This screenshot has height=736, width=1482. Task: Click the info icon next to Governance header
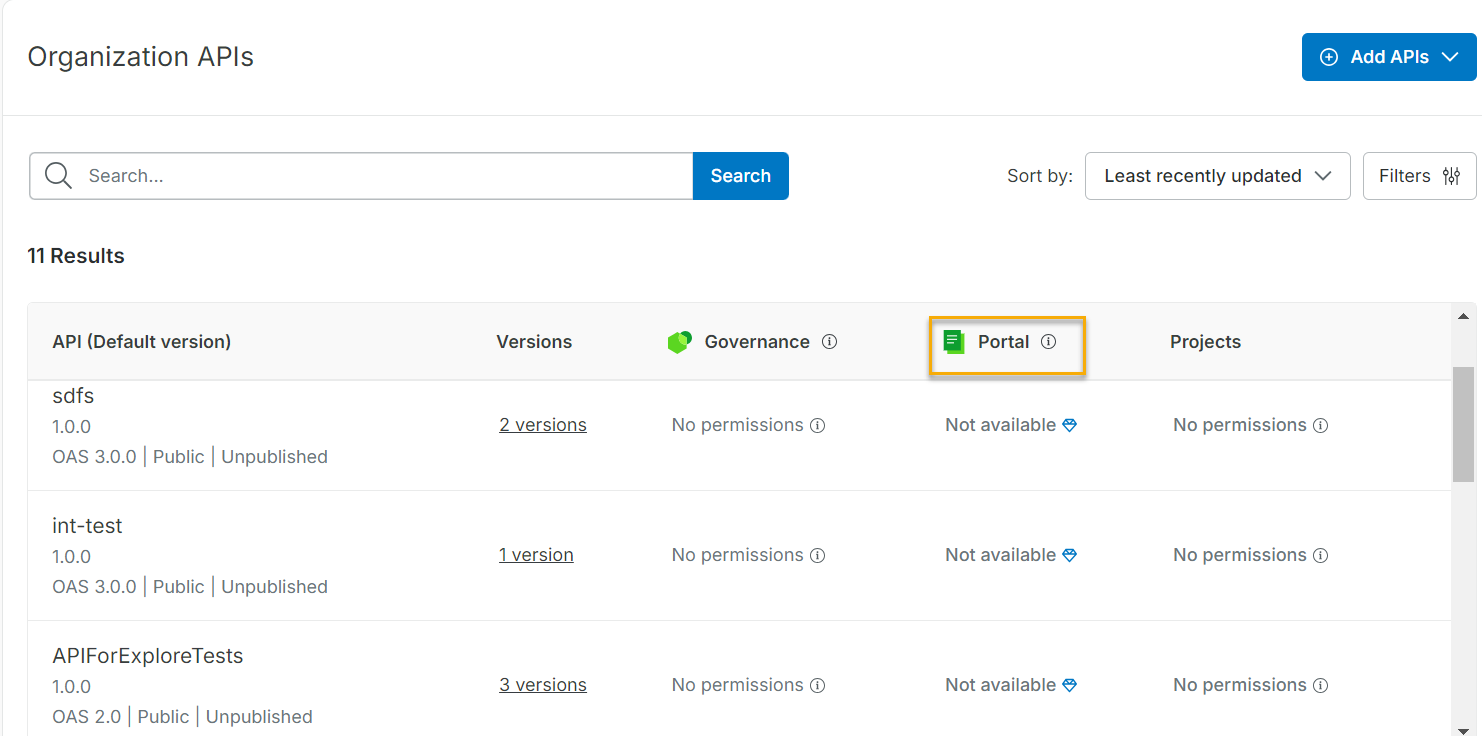829,341
